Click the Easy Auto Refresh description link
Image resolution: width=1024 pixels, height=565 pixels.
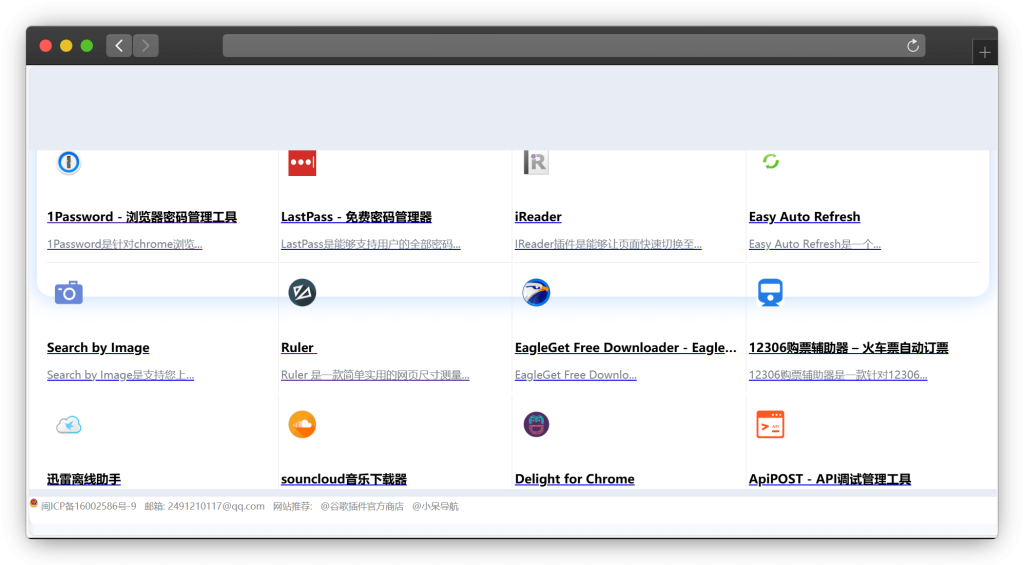pyautogui.click(x=814, y=244)
